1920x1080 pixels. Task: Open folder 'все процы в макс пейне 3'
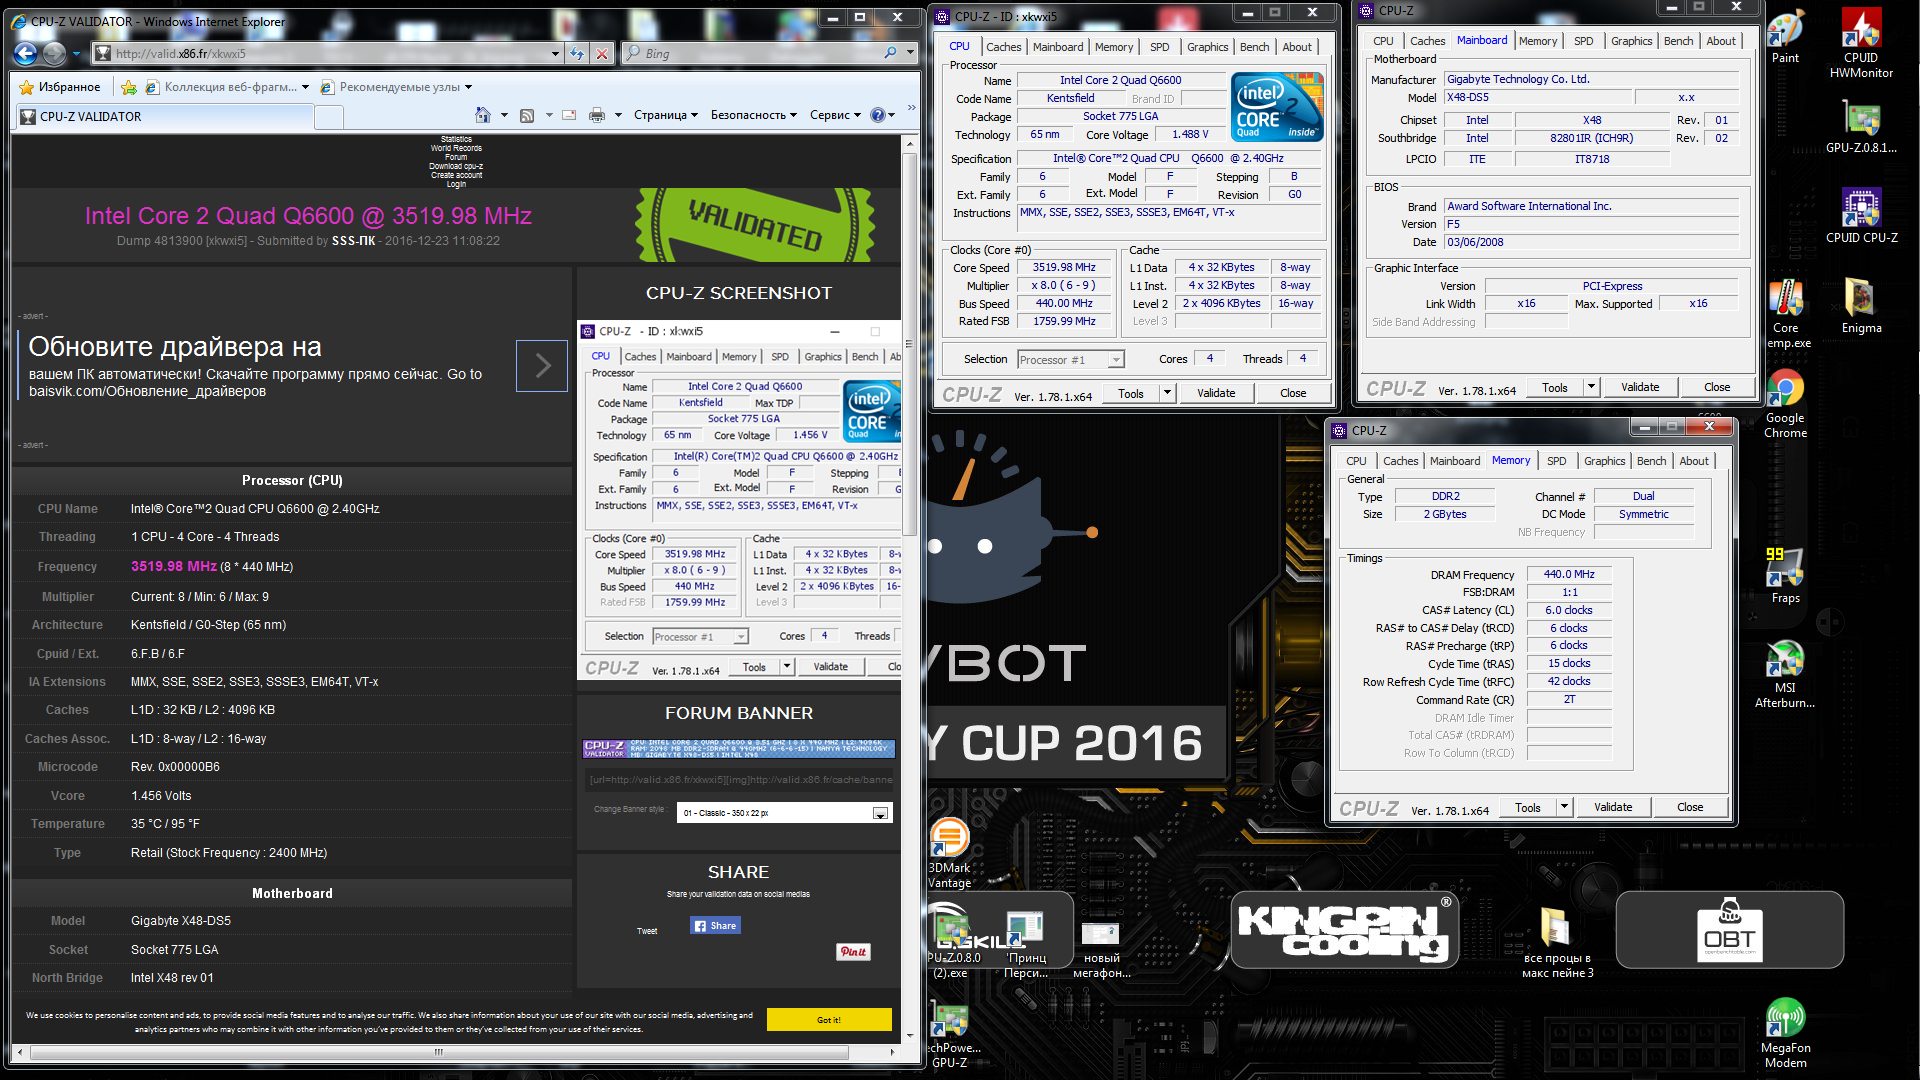1557,943
